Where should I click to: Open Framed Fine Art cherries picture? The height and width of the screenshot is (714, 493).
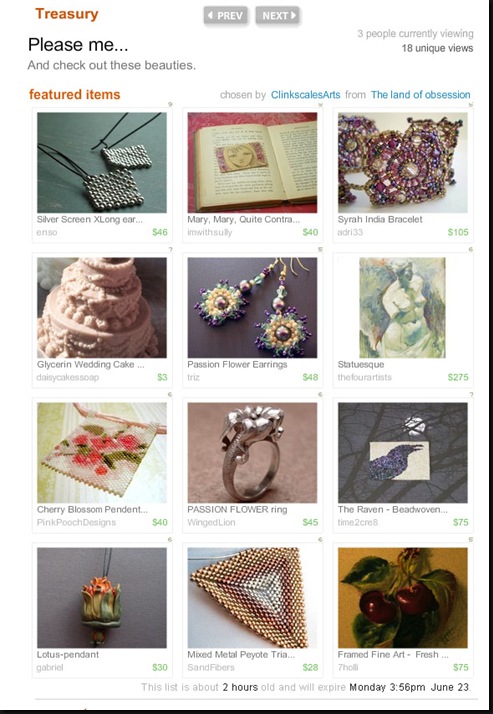tap(402, 598)
